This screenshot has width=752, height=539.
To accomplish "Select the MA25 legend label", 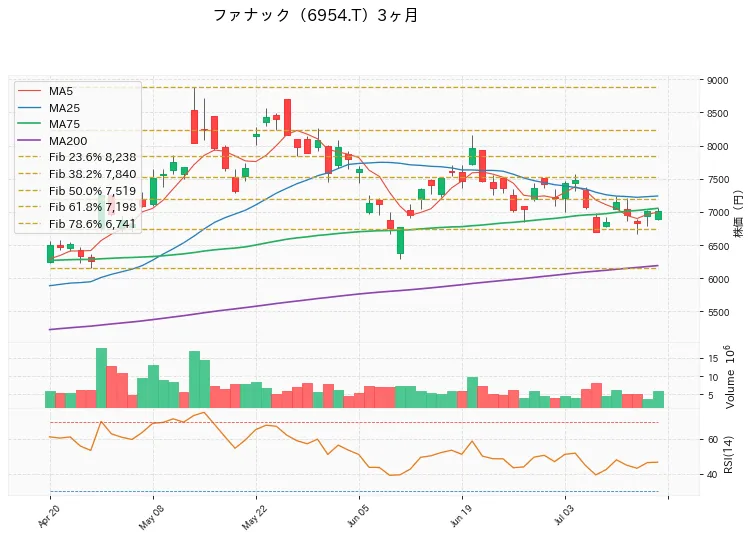I will pos(64,108).
